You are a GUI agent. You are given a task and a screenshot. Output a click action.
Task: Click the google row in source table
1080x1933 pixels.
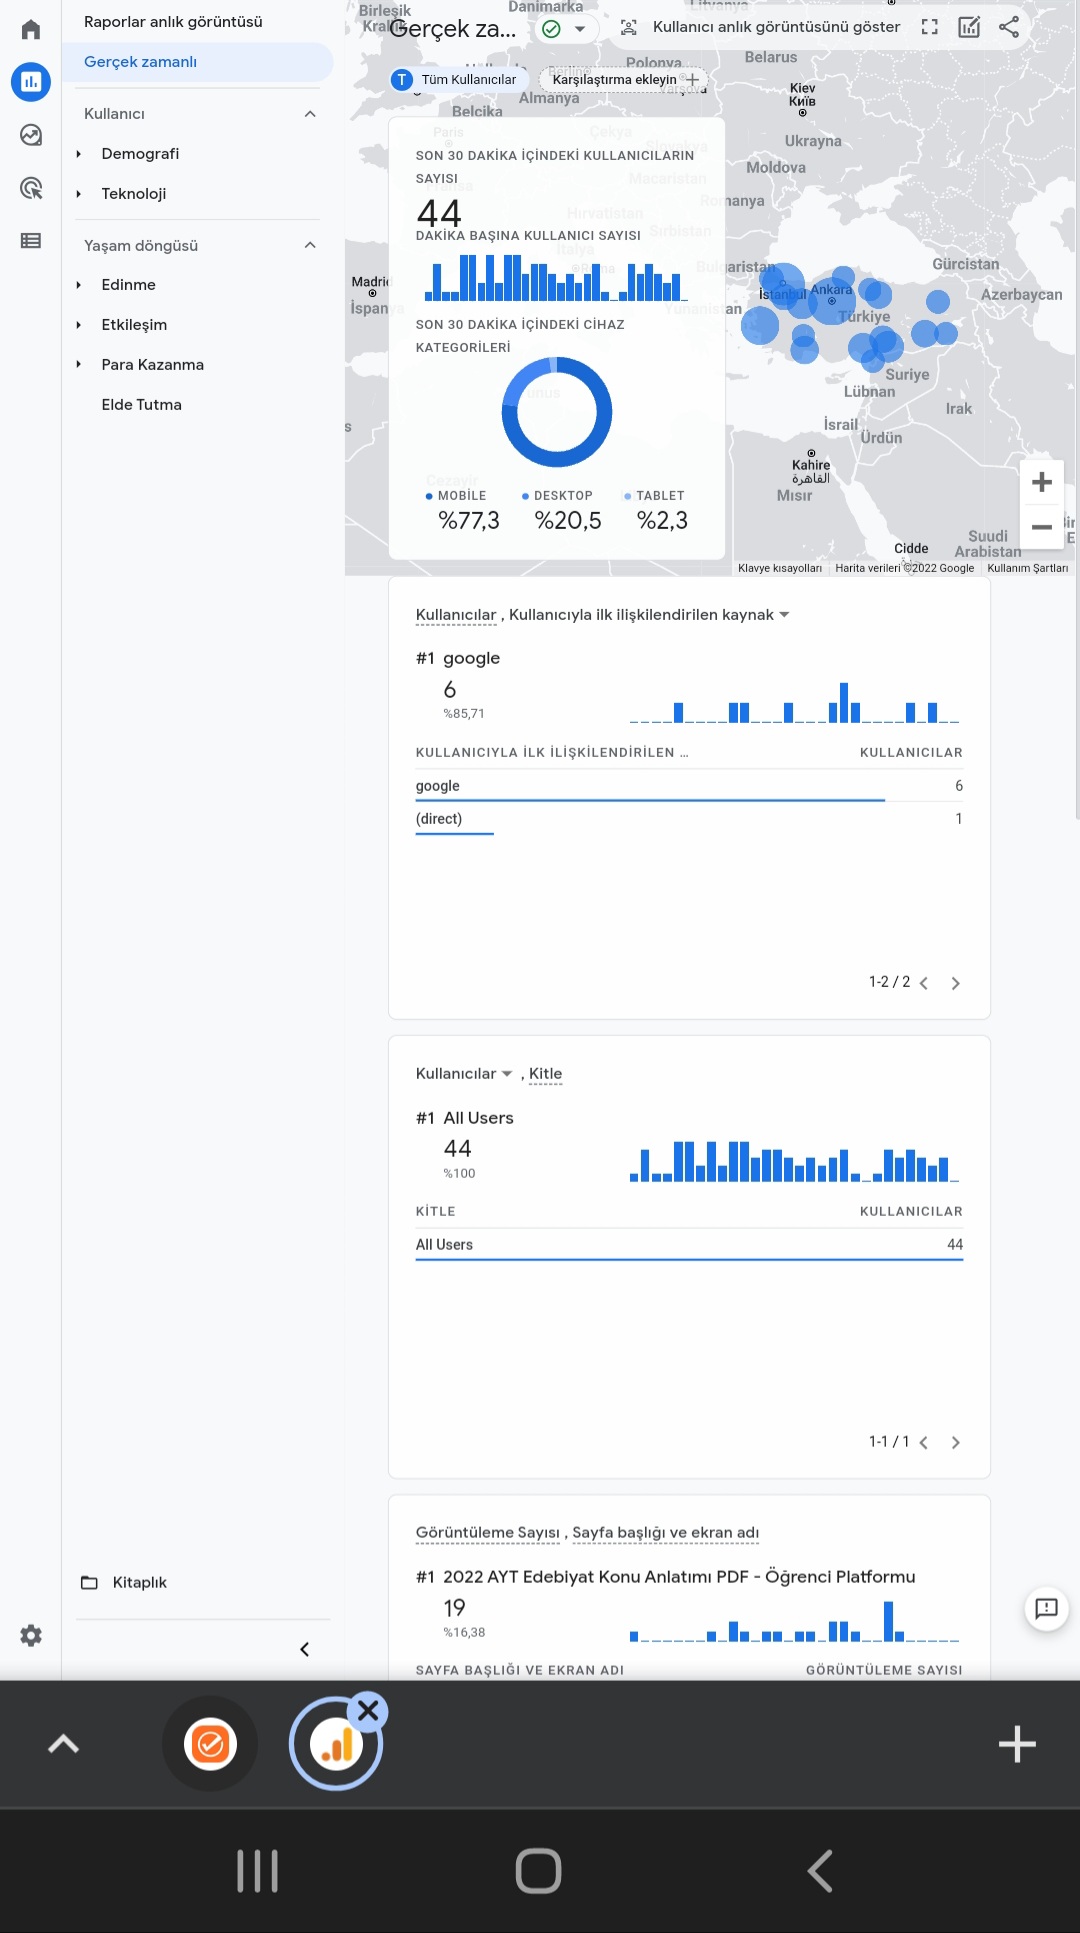pos(689,786)
